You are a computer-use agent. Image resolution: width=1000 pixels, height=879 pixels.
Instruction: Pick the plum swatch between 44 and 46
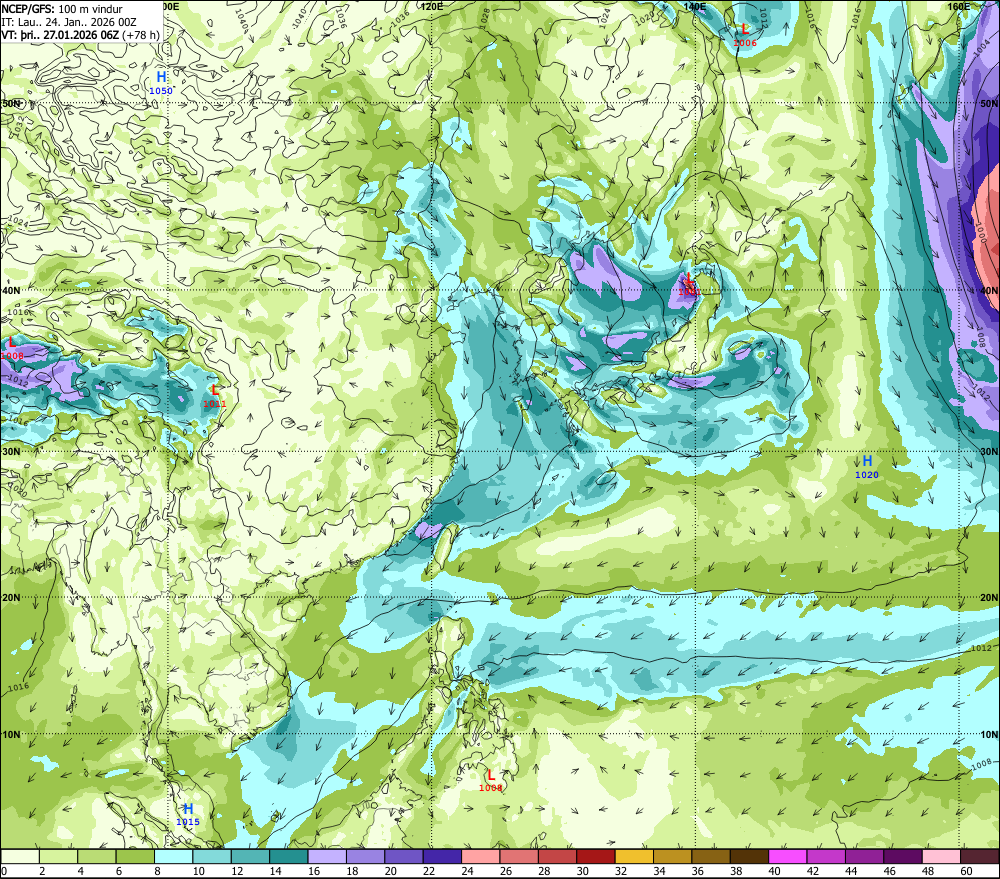(864, 856)
